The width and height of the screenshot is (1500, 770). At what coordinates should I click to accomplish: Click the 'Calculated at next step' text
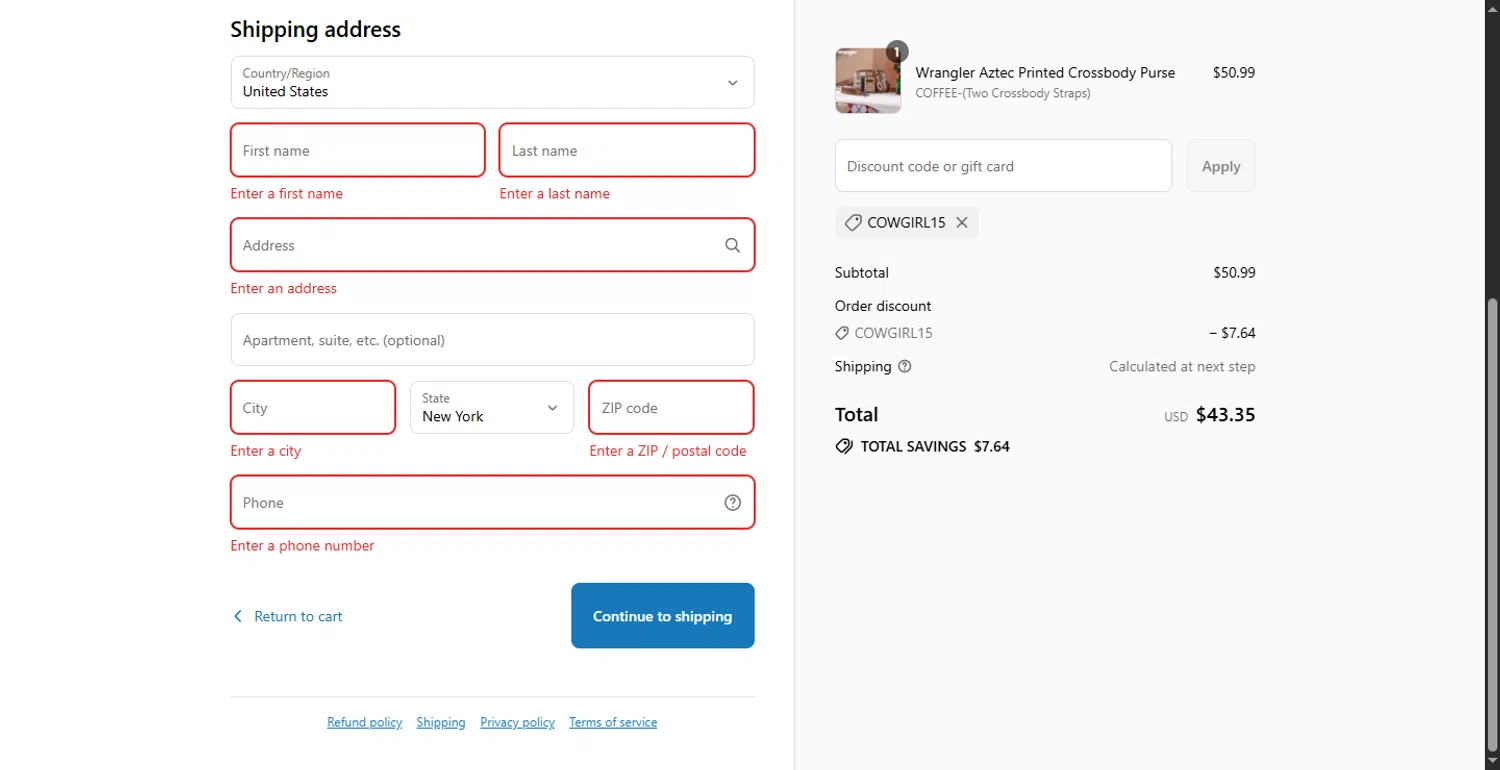coord(1182,367)
